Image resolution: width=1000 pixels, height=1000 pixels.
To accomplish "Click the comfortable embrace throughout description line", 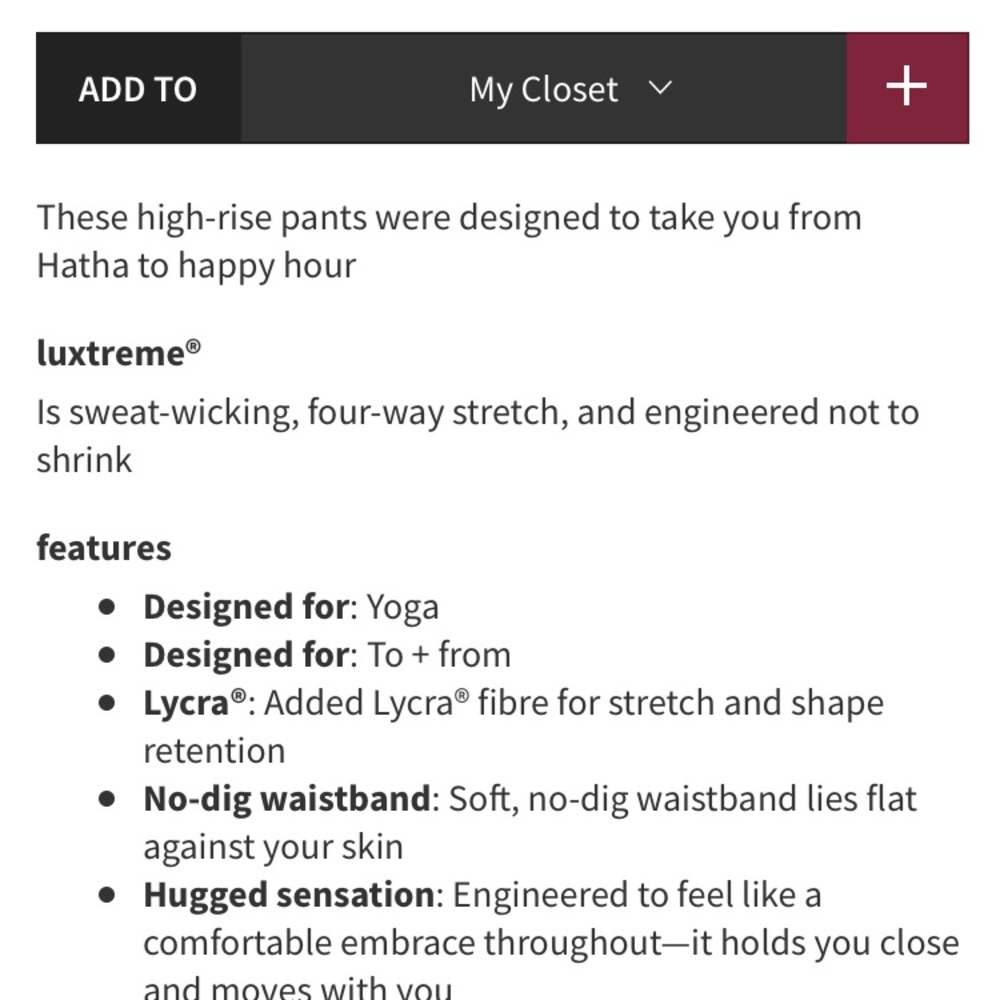I will click(x=551, y=943).
